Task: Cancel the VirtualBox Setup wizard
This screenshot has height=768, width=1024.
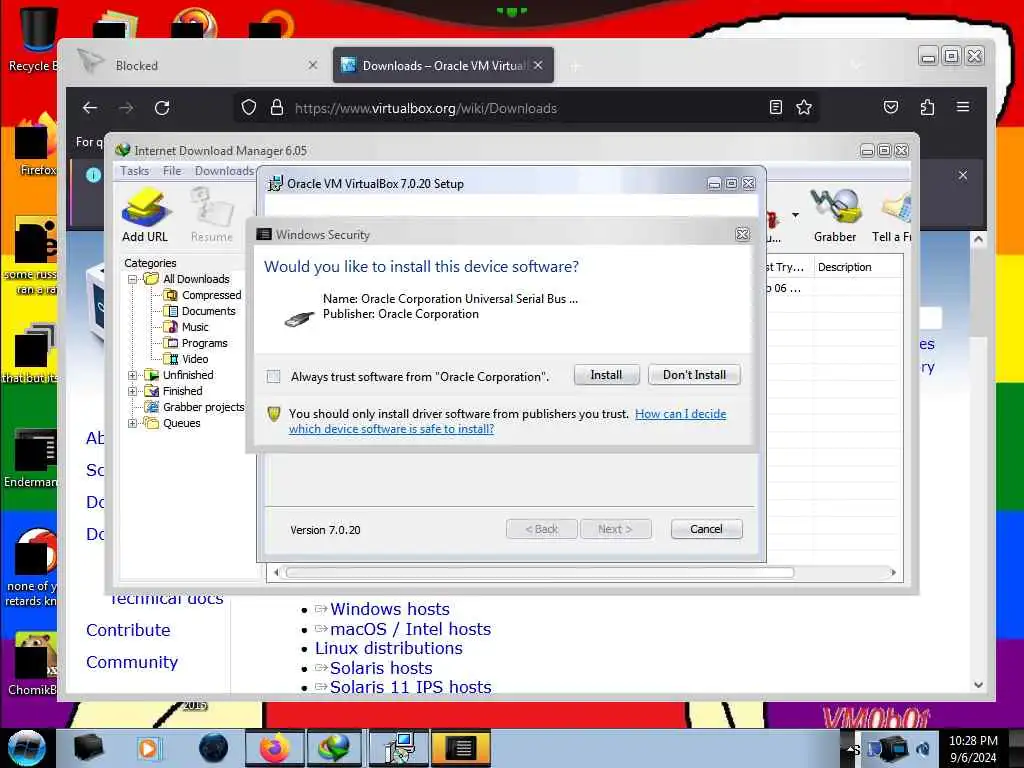Action: [706, 529]
